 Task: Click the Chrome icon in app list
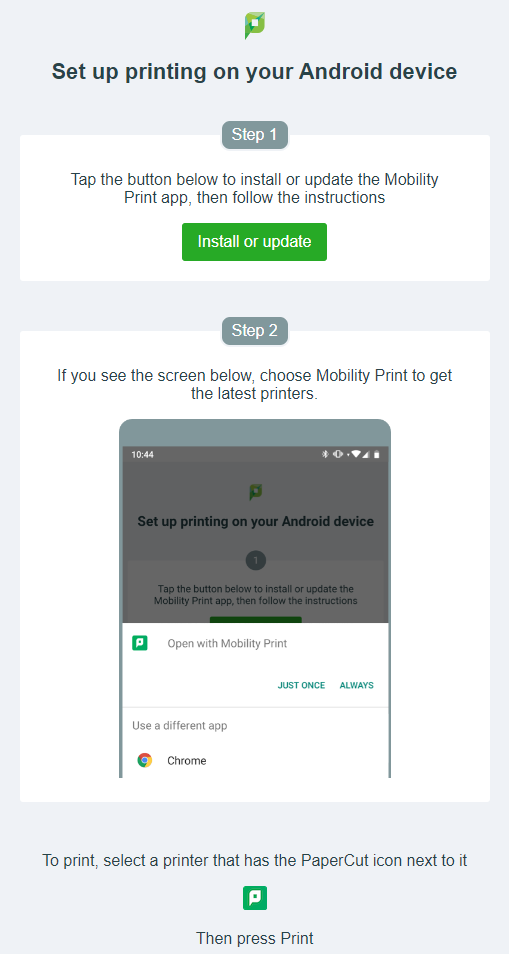pyautogui.click(x=145, y=760)
